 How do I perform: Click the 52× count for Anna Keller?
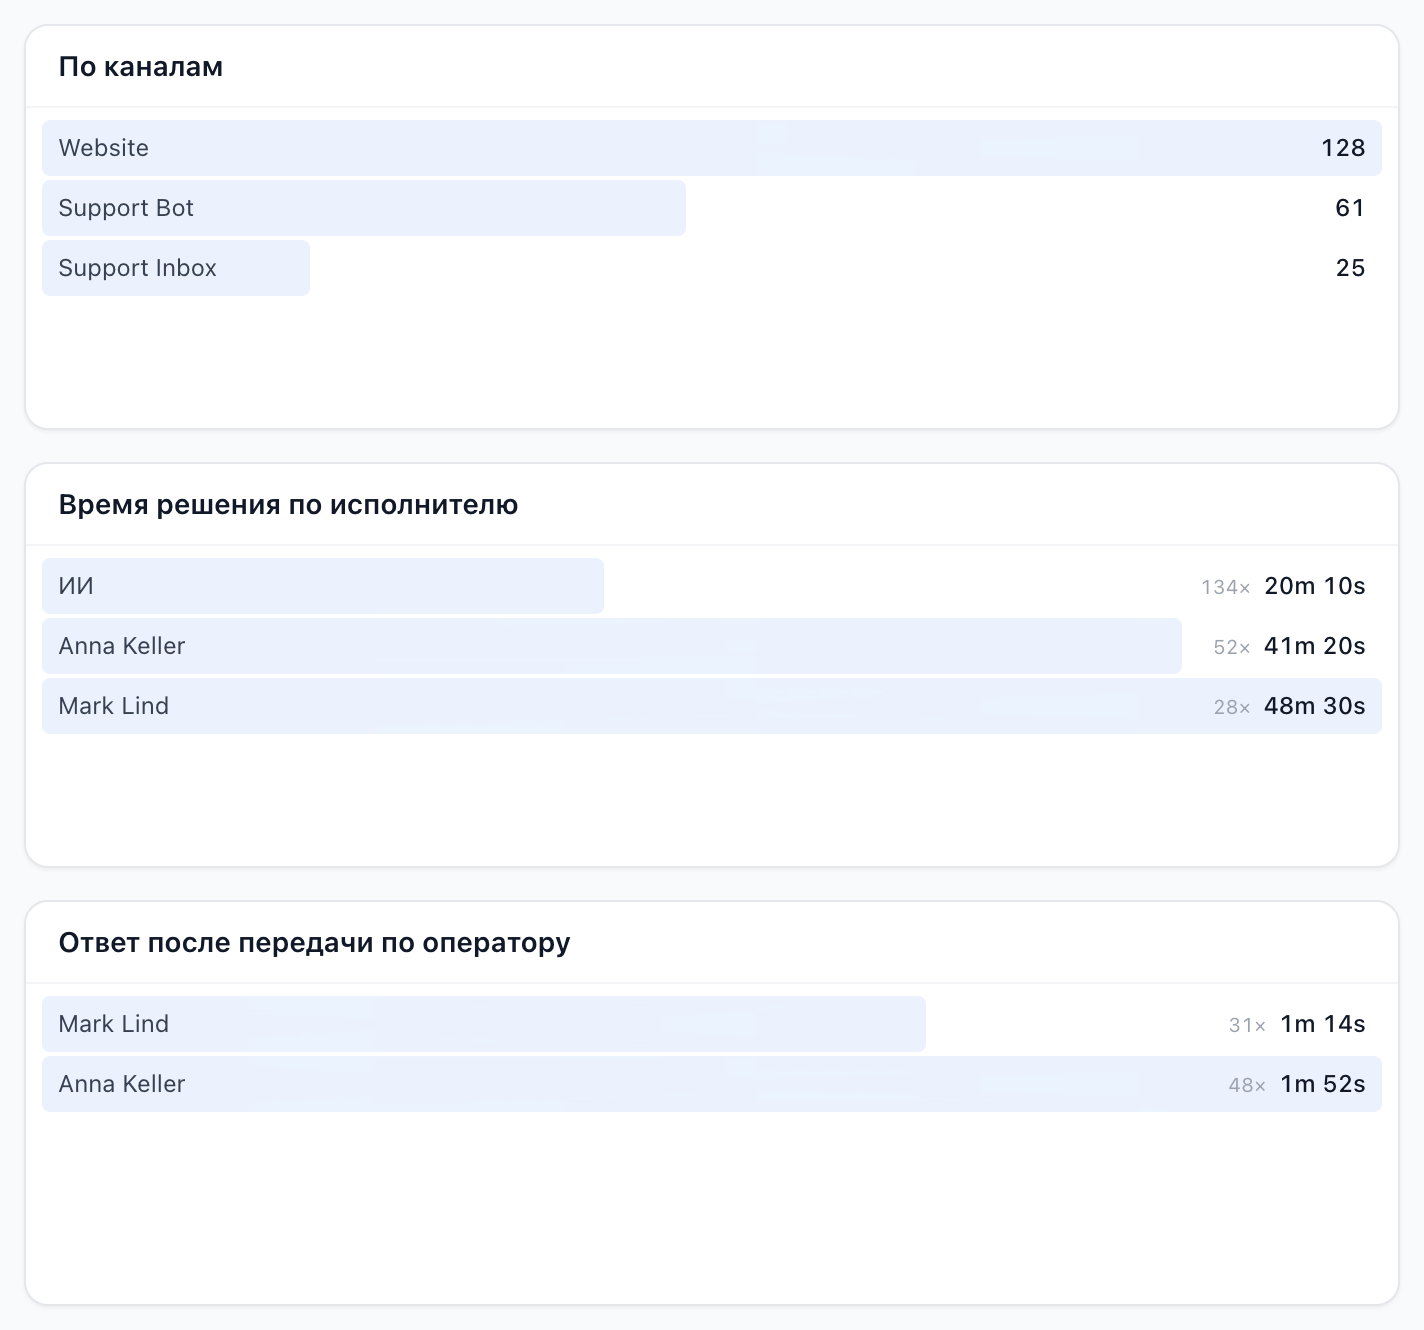(1232, 647)
